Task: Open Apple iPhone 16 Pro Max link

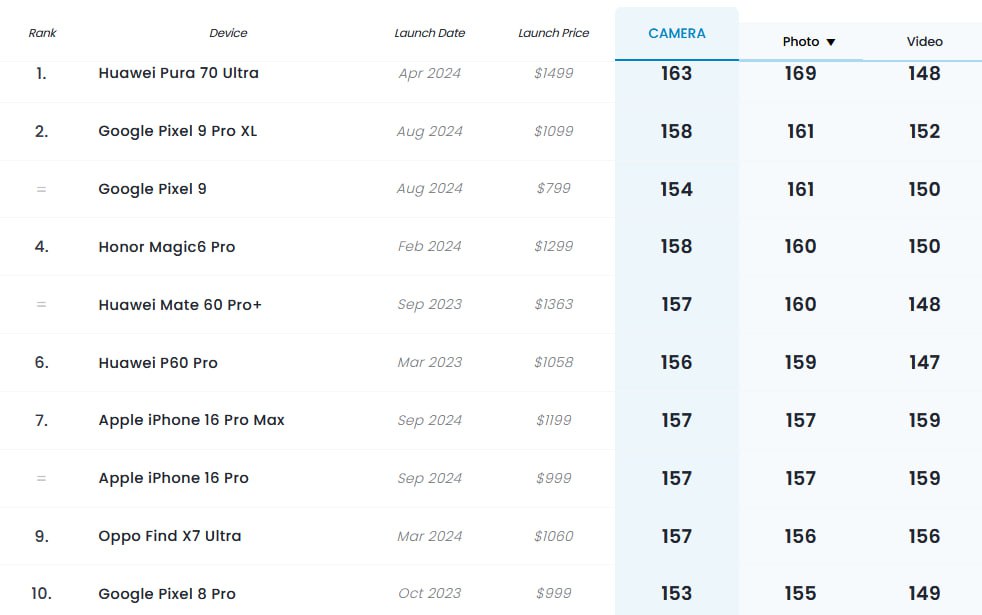Action: (192, 420)
